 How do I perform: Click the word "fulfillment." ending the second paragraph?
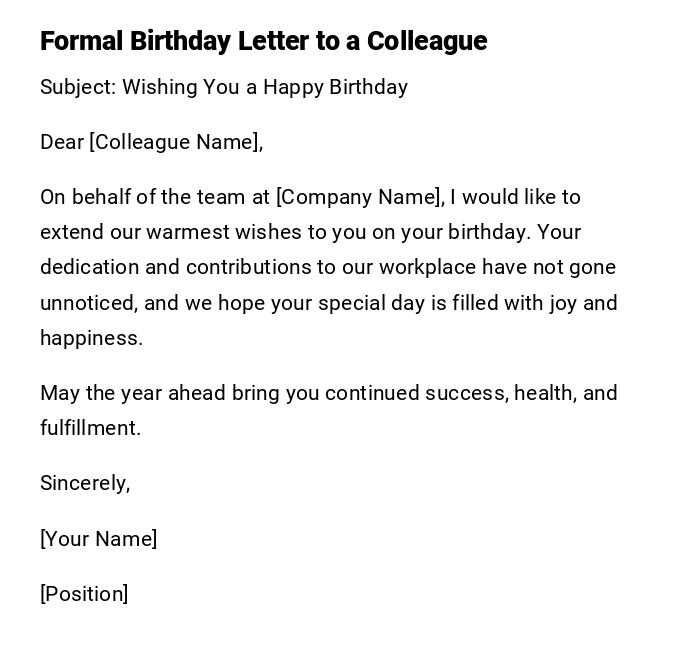point(90,428)
